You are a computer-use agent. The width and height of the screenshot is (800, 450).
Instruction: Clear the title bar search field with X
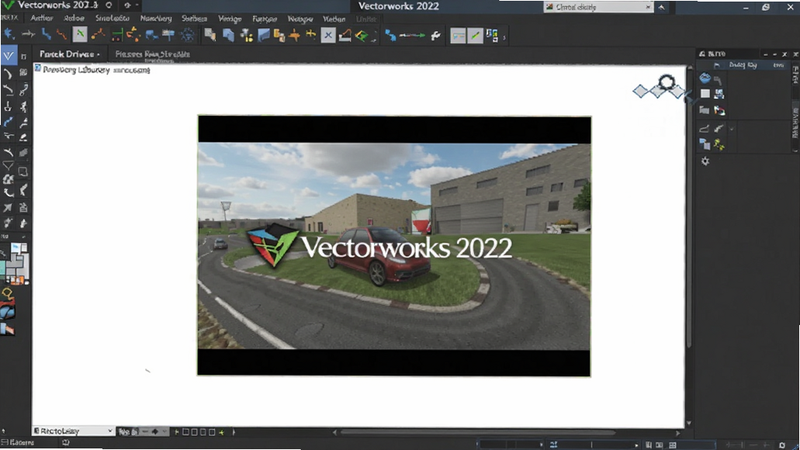648,7
